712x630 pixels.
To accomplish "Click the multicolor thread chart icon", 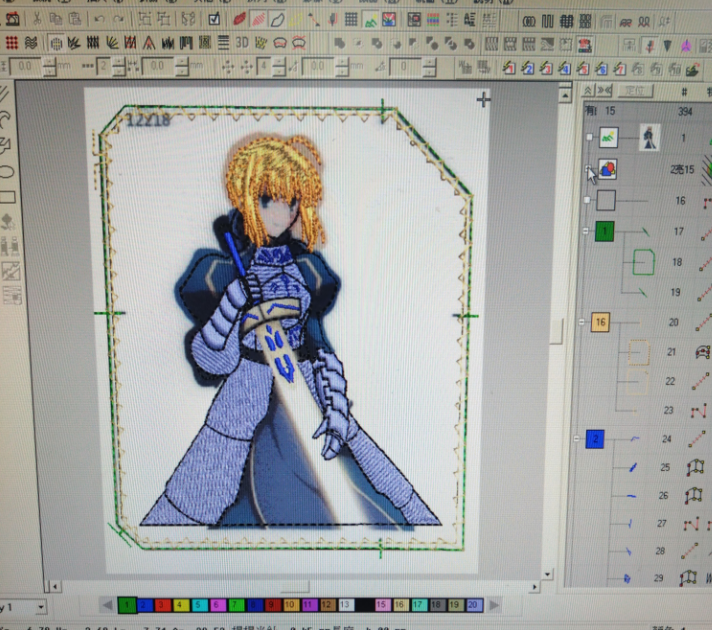I will pyautogui.click(x=433, y=20).
